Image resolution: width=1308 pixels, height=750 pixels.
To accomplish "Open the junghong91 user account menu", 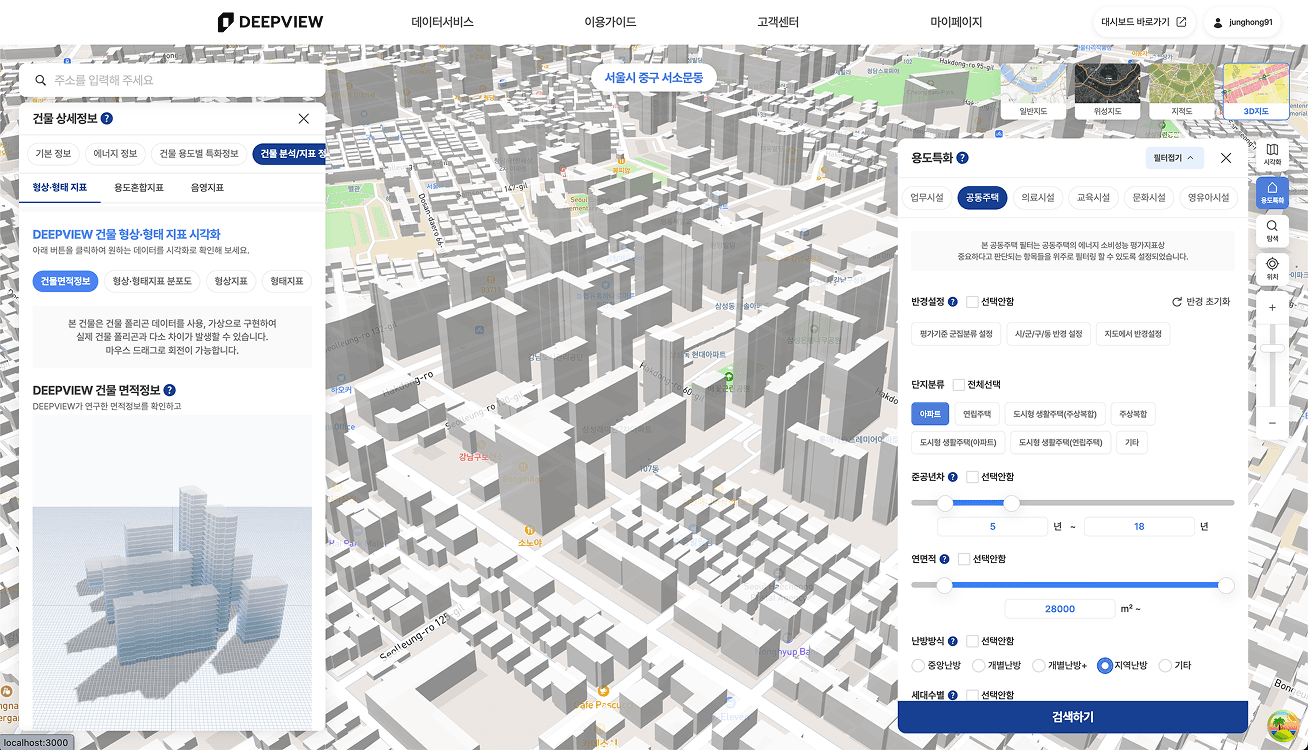I will point(1242,22).
